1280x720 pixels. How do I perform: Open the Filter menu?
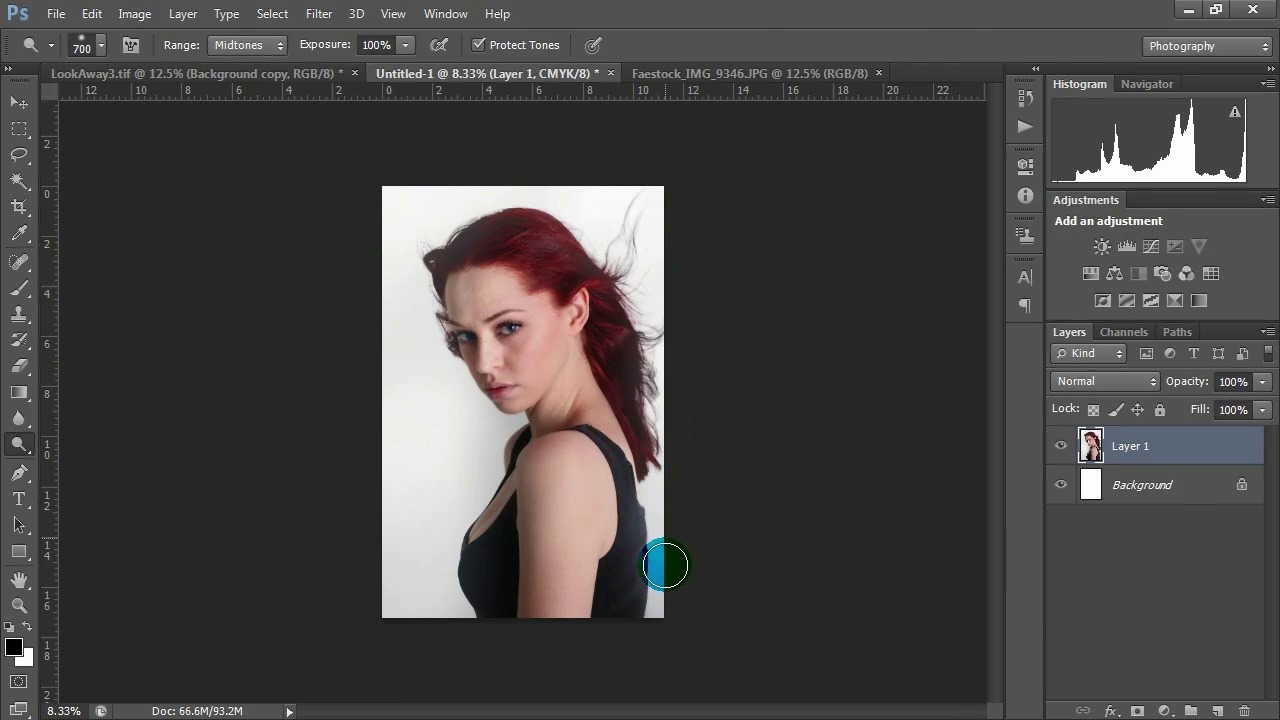coord(319,14)
